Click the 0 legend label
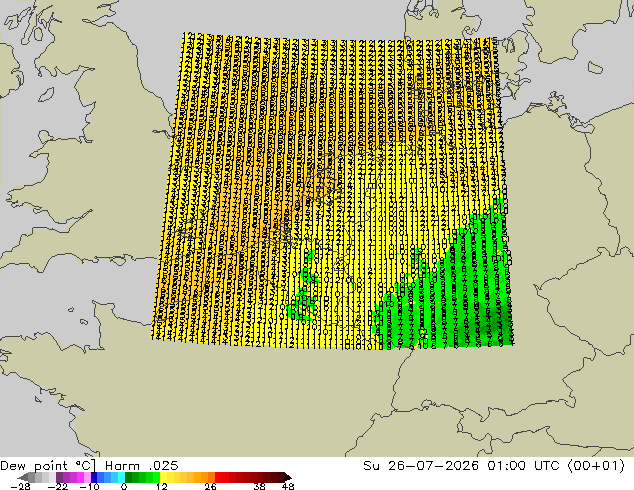The height and width of the screenshot is (490, 634). [124, 486]
